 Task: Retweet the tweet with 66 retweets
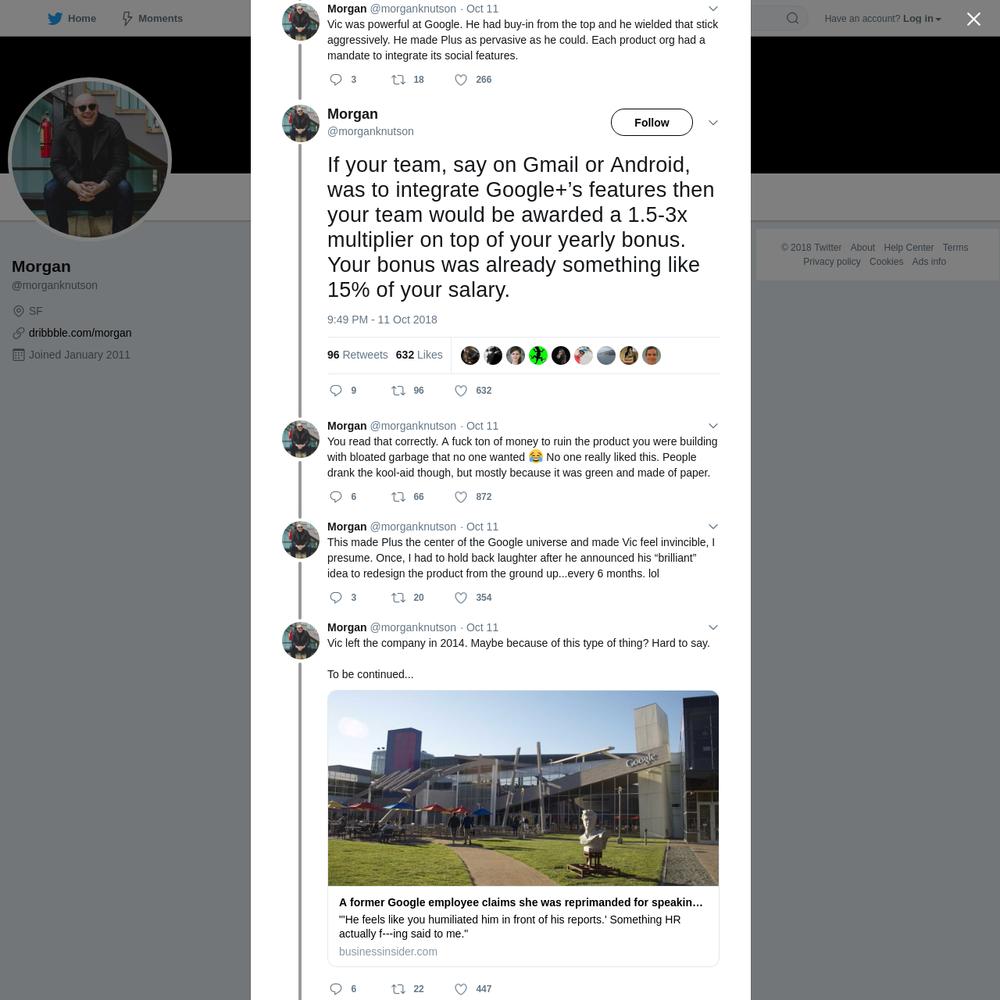pos(398,497)
